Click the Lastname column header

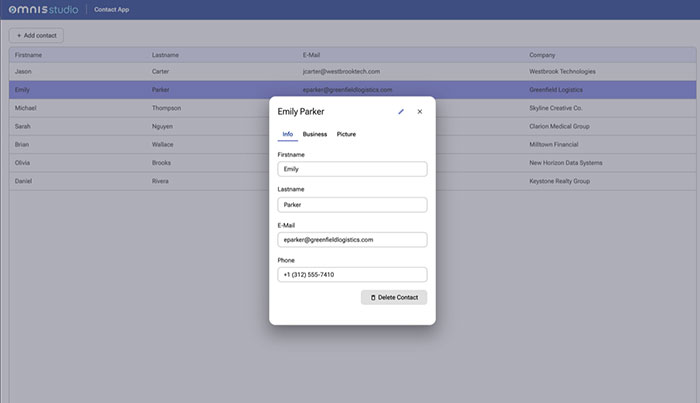[x=165, y=55]
